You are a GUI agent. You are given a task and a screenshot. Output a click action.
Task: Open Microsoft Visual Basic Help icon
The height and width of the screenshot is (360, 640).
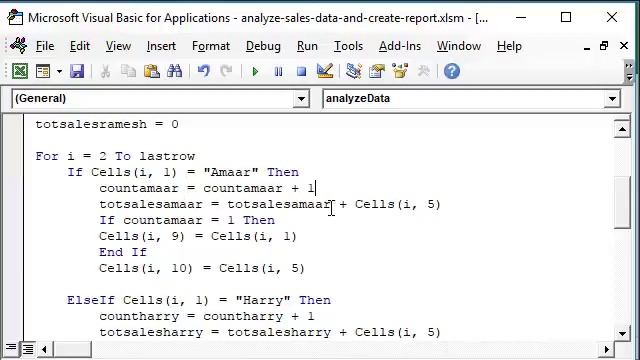pos(452,71)
